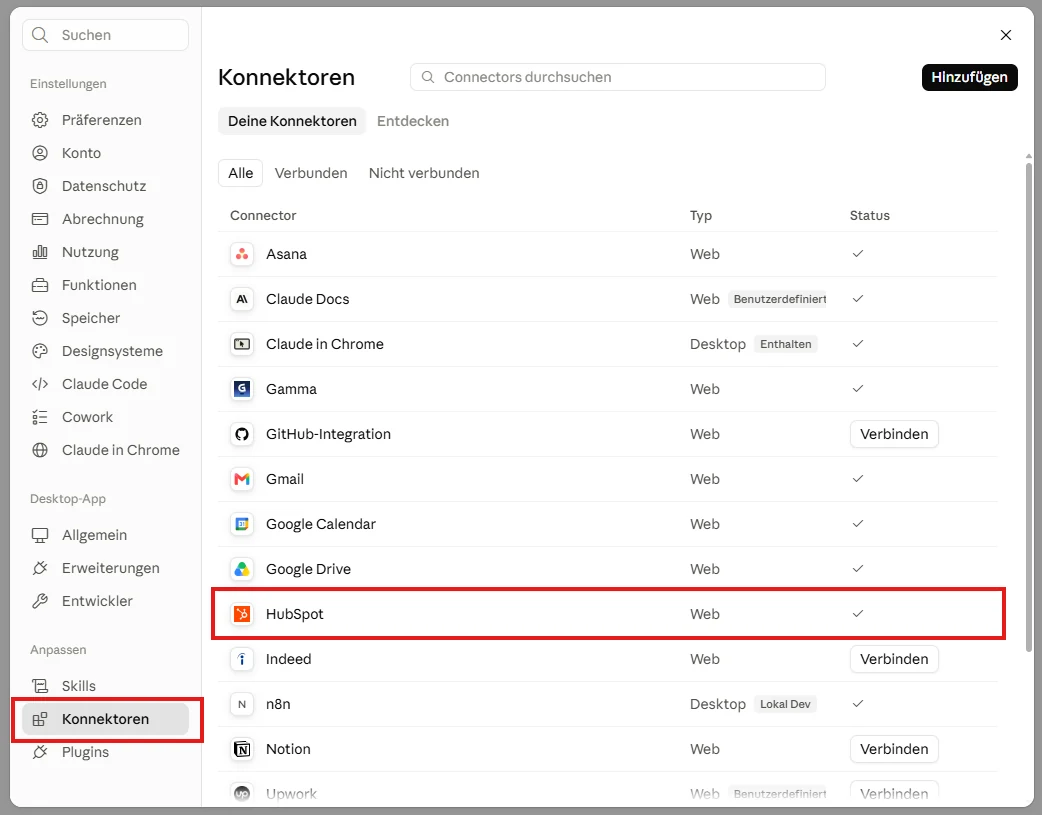1042x815 pixels.
Task: Click the Claude in Chrome connector row icon
Action: tap(242, 344)
